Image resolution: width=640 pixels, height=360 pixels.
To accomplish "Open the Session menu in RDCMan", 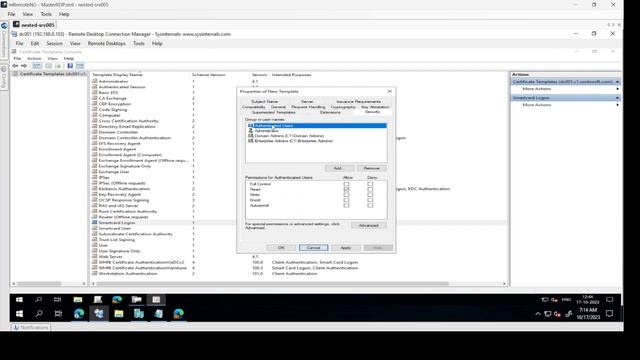I will 54,43.
